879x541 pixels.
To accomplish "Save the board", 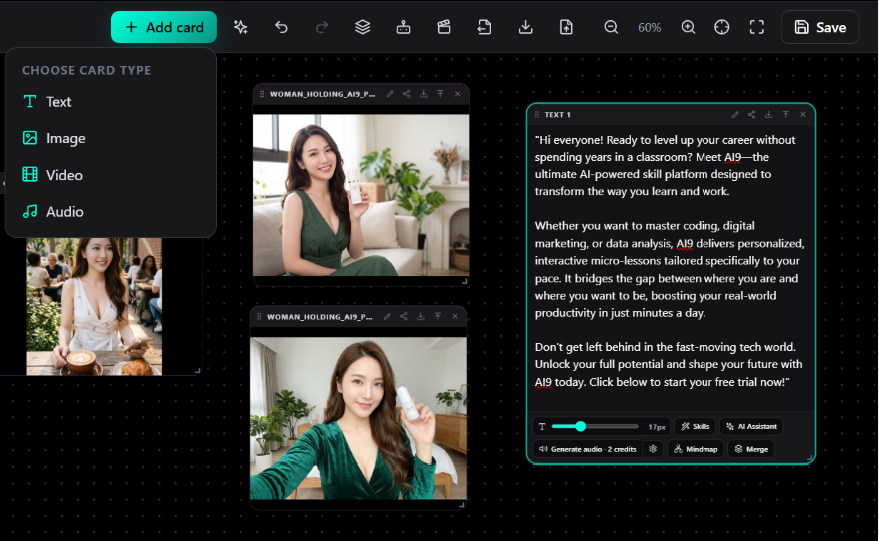I will click(x=820, y=27).
